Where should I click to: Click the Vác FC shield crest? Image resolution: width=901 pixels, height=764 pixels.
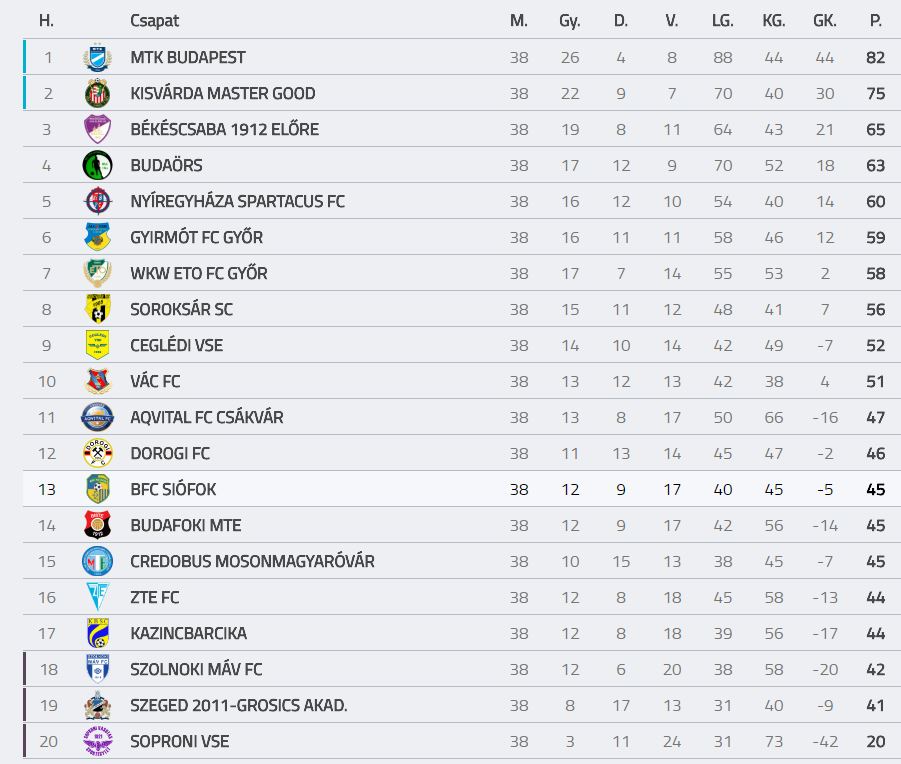click(97, 381)
